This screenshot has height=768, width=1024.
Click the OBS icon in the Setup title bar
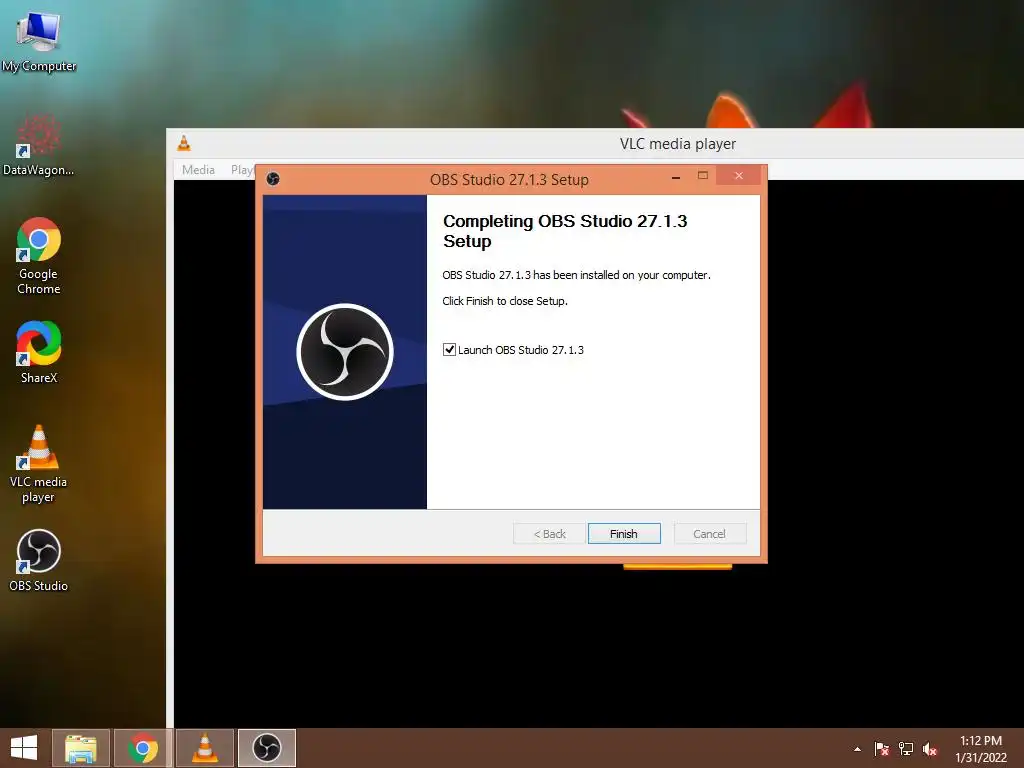(x=273, y=179)
